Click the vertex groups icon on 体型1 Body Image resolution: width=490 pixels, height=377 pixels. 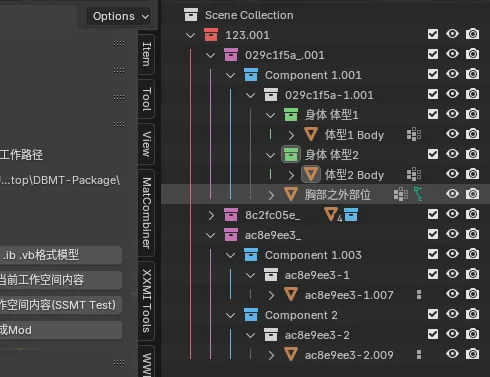click(x=414, y=134)
